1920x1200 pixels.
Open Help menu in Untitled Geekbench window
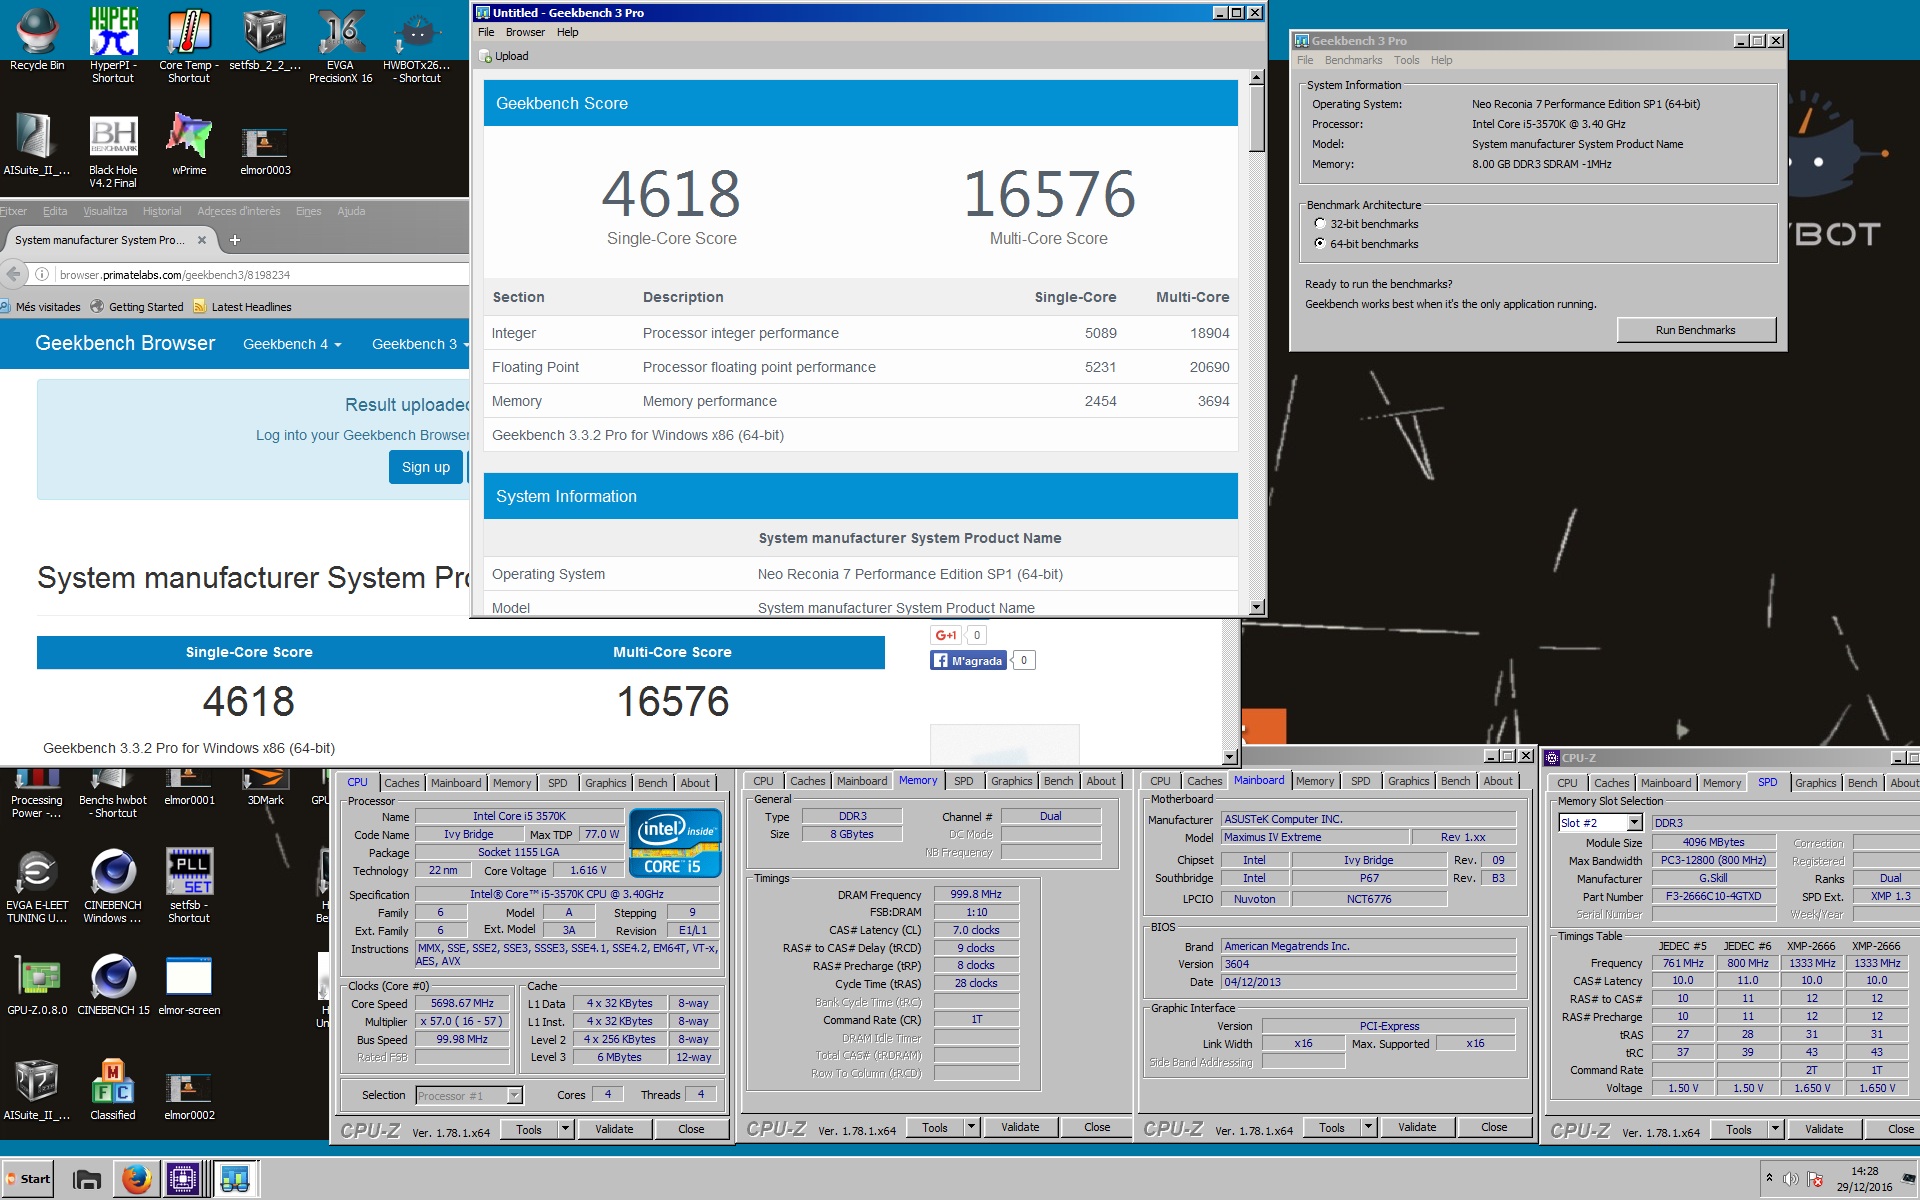(x=568, y=32)
